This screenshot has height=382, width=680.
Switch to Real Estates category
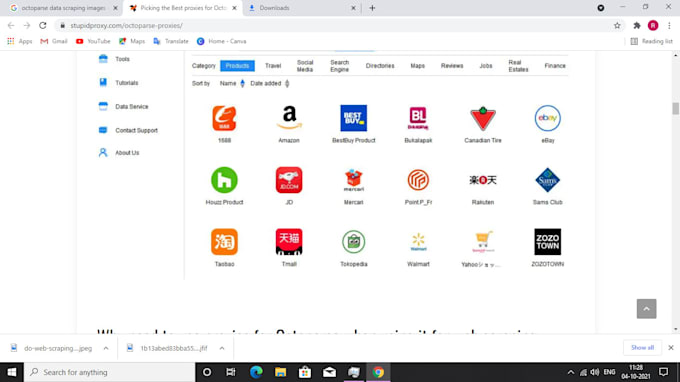518,66
